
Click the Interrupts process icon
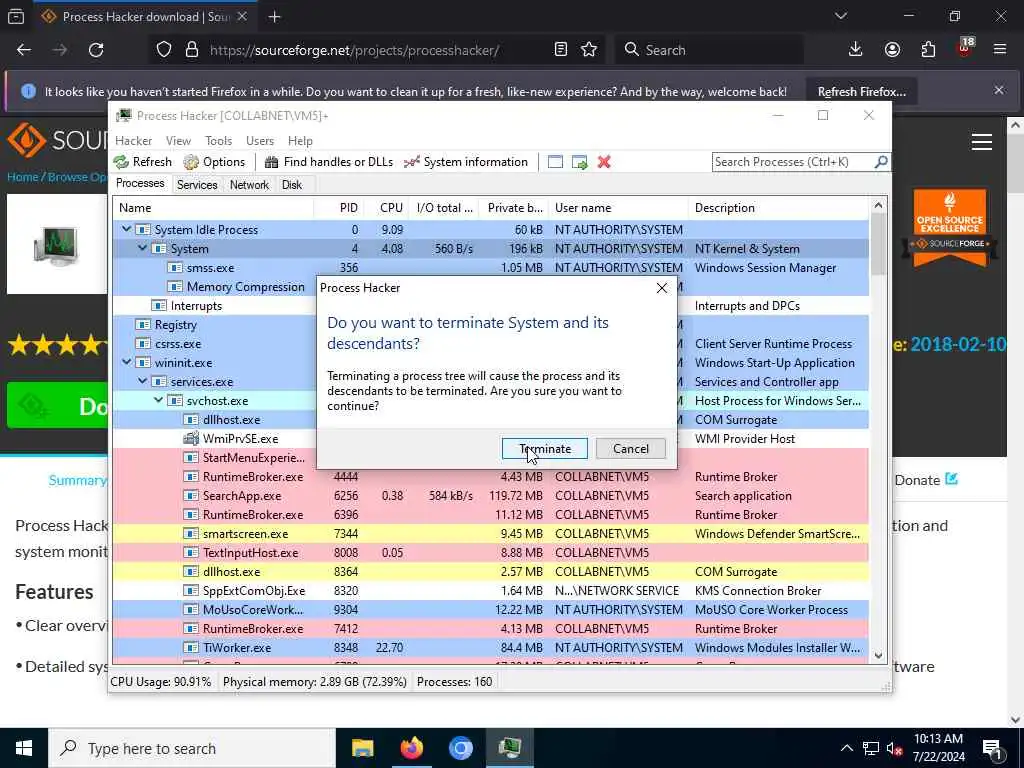[159, 306]
